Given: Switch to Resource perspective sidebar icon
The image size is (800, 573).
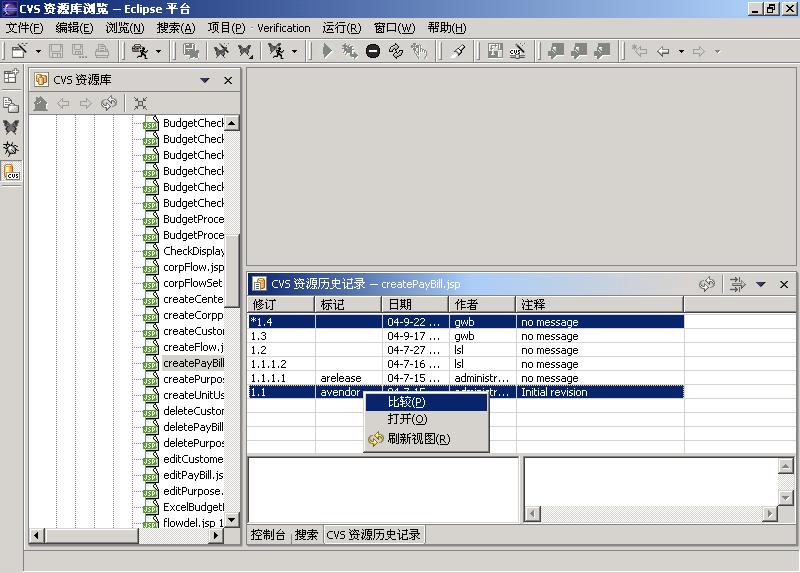Looking at the screenshot, I should click(11, 105).
